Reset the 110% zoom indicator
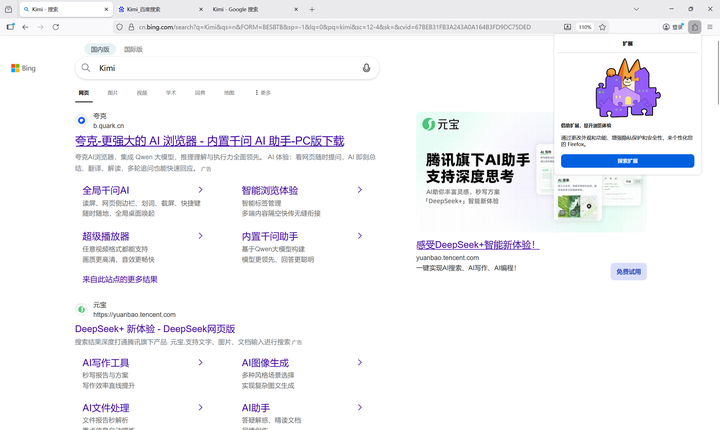 coord(585,27)
